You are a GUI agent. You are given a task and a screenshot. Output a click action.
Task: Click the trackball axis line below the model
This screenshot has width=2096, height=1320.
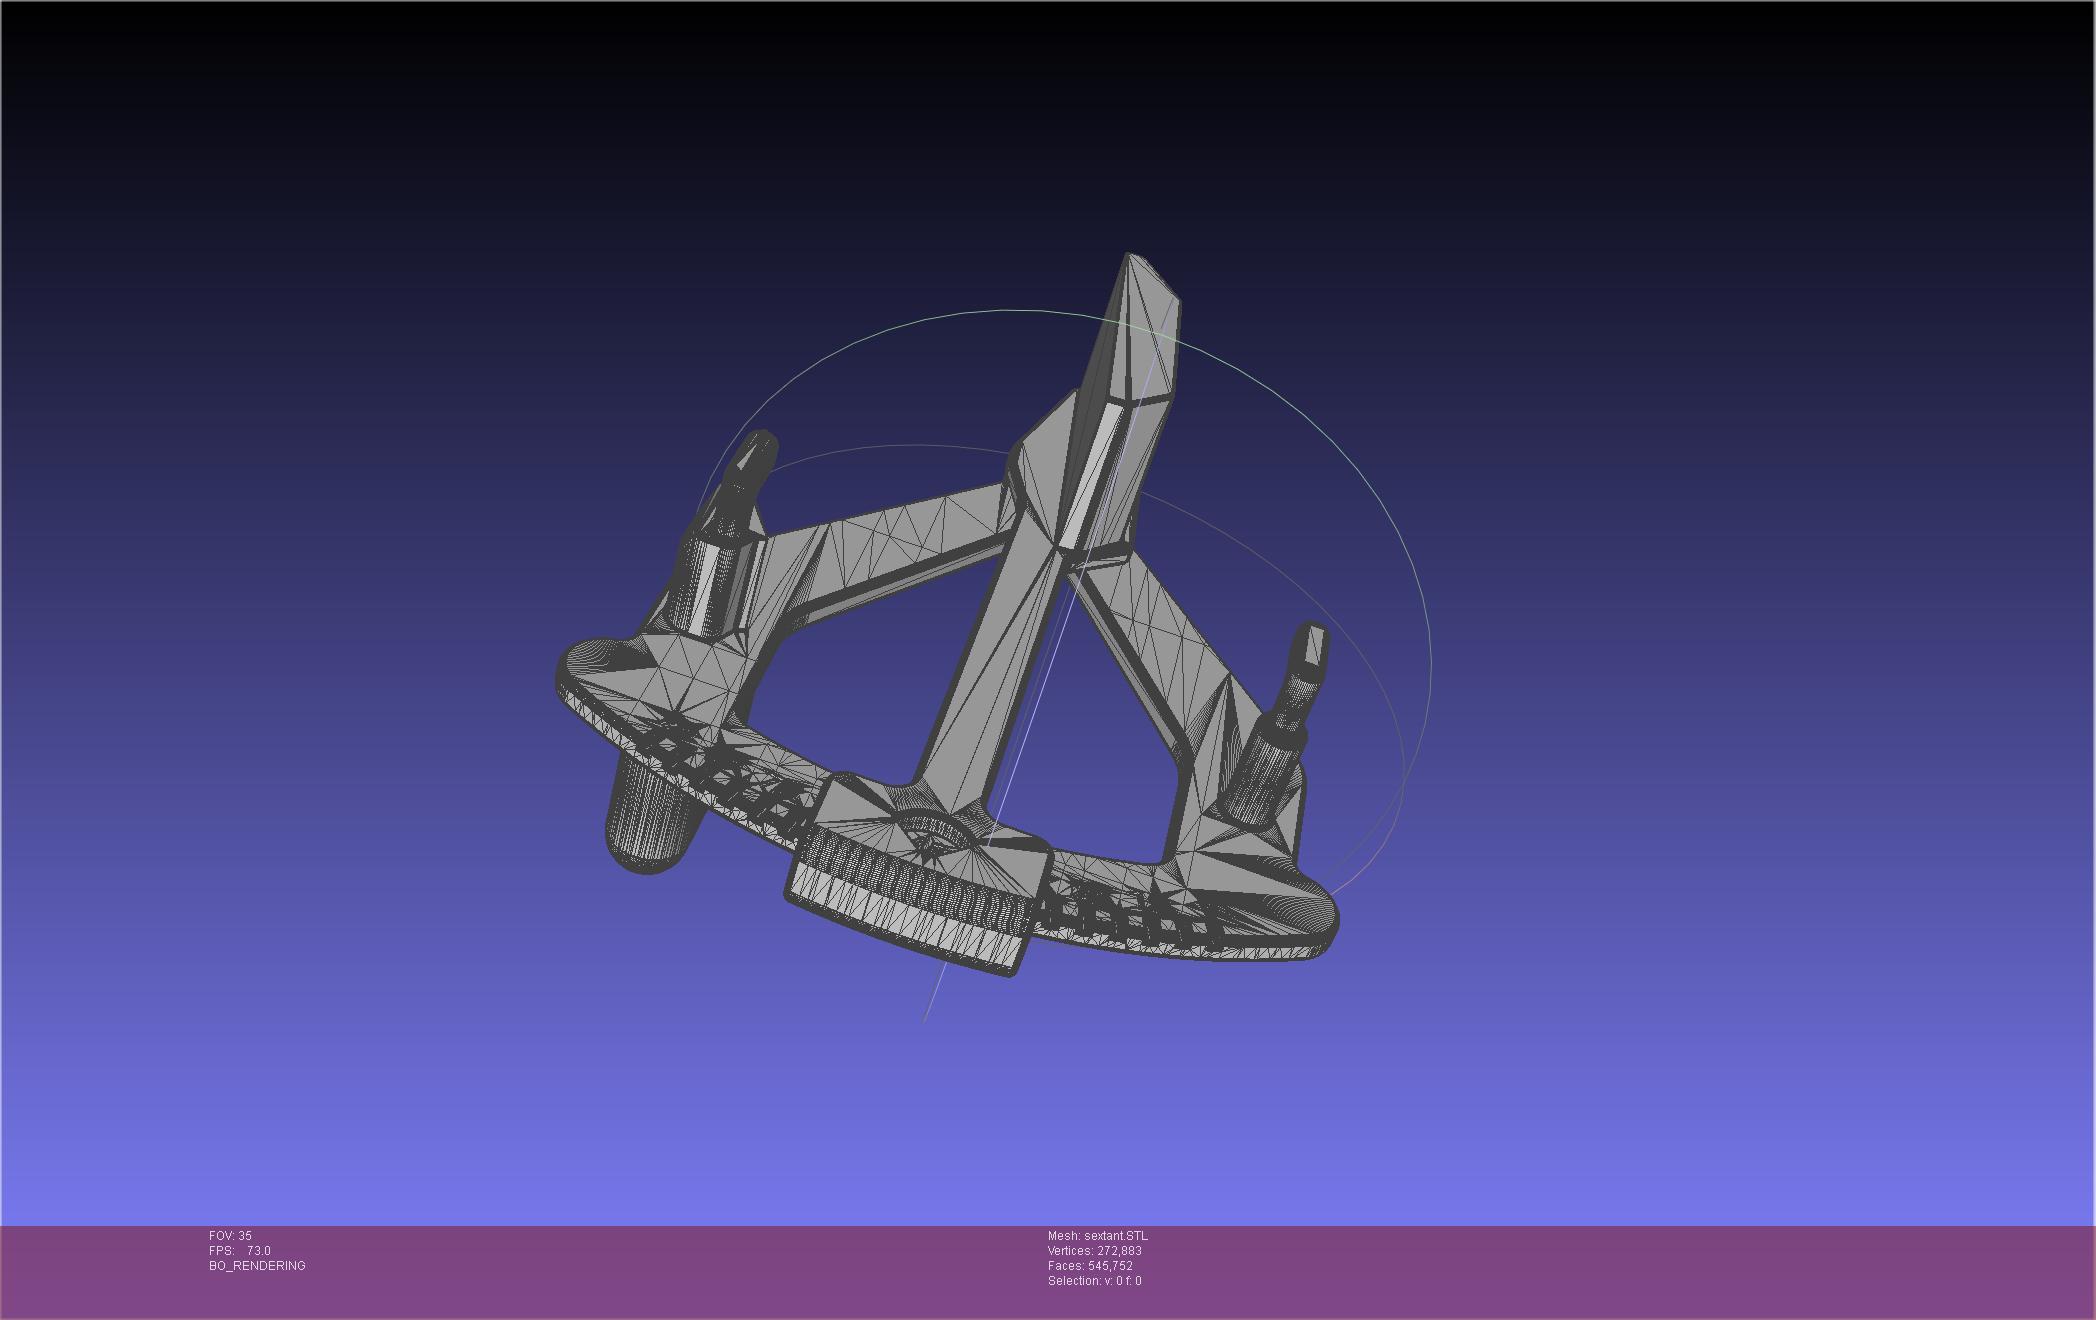(935, 995)
